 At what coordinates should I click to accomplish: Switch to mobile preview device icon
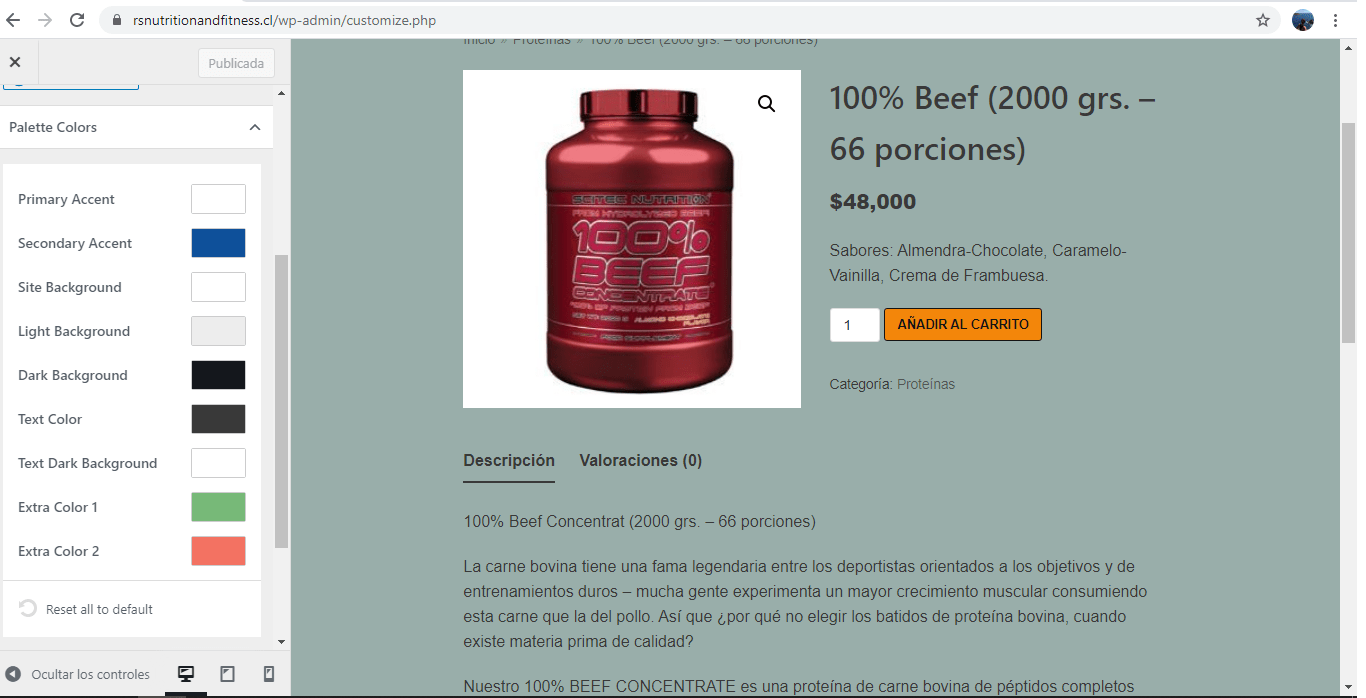tap(268, 674)
